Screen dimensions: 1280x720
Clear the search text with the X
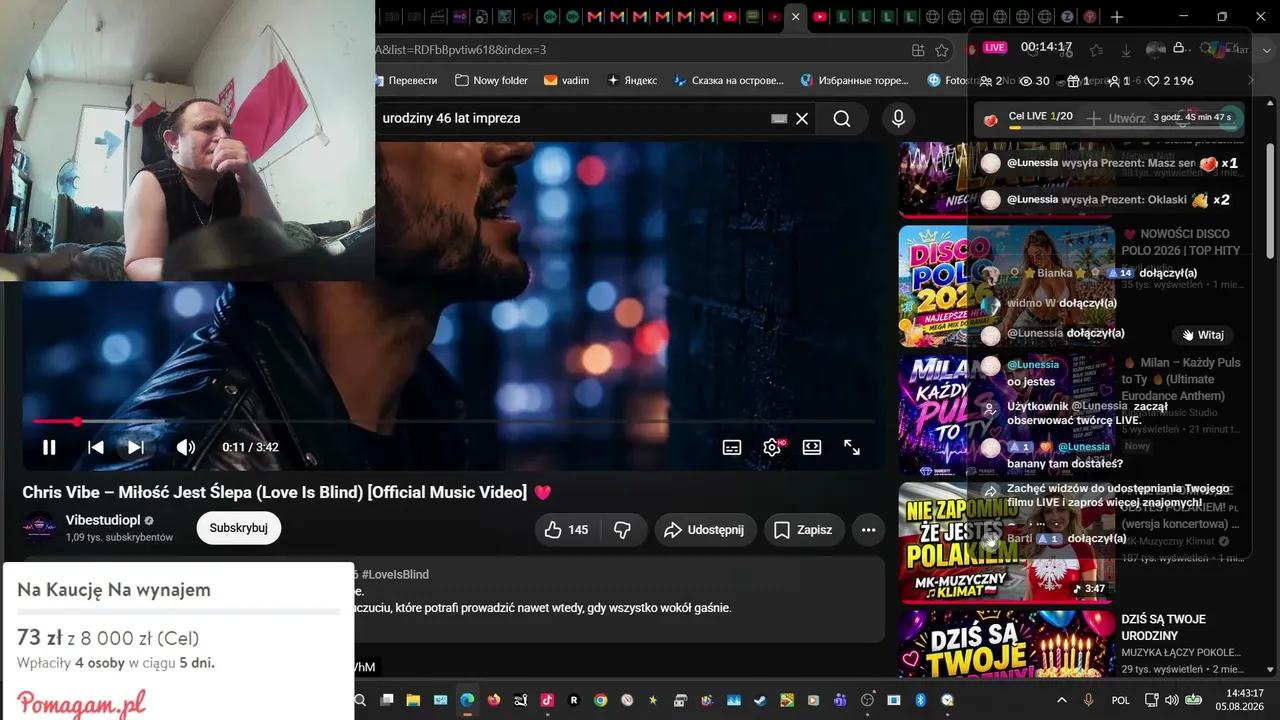tap(802, 119)
